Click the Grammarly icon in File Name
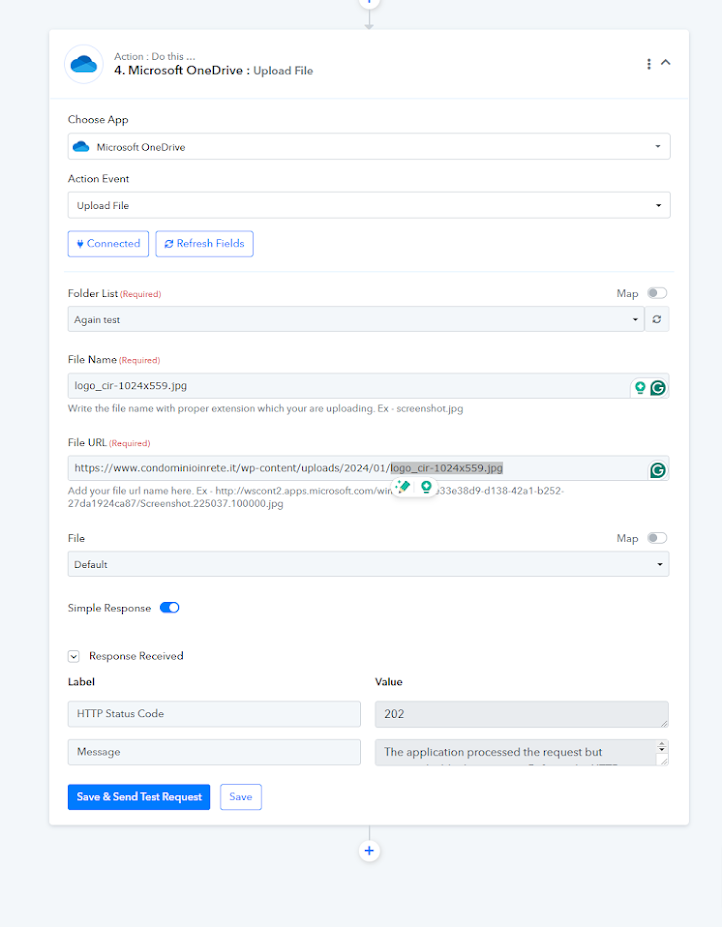The width and height of the screenshot is (722, 927). point(658,388)
